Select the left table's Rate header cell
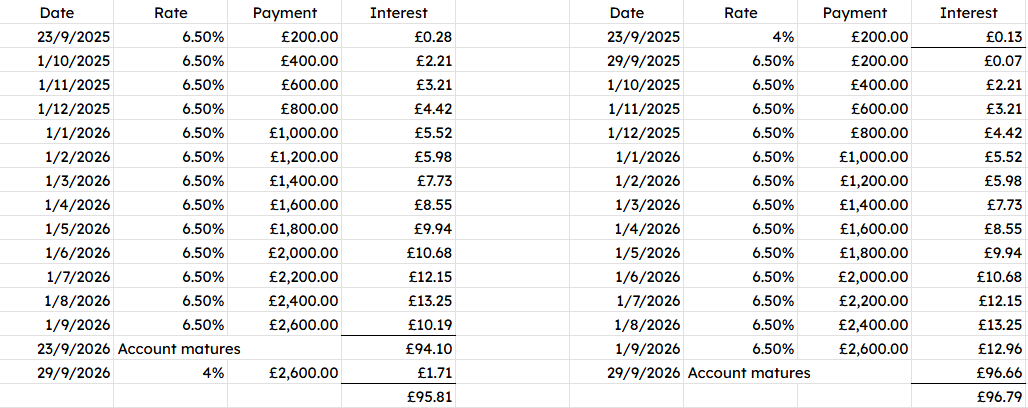The image size is (1028, 408). 170,12
